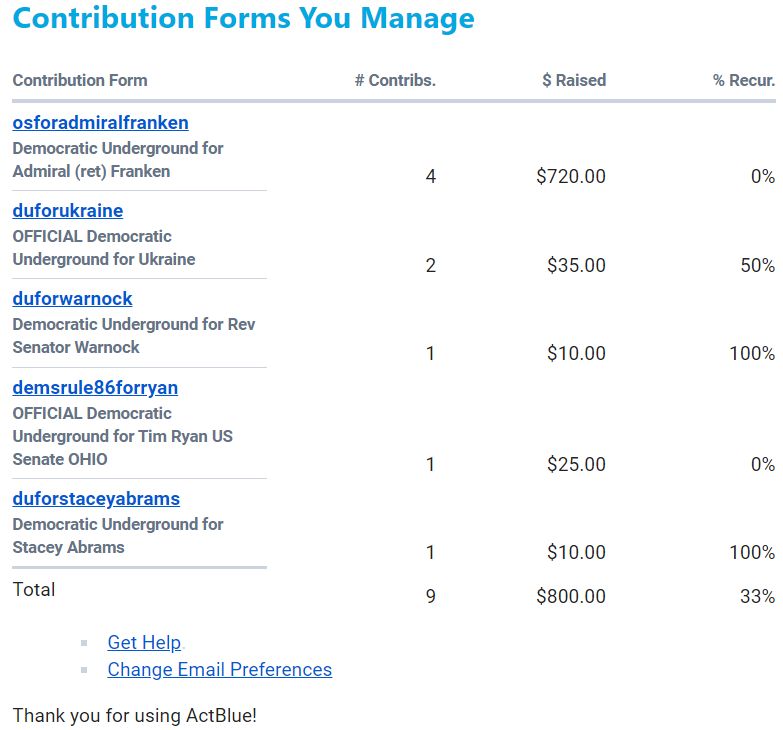Click the $ Raised column header
The image size is (783, 730).
(x=574, y=80)
